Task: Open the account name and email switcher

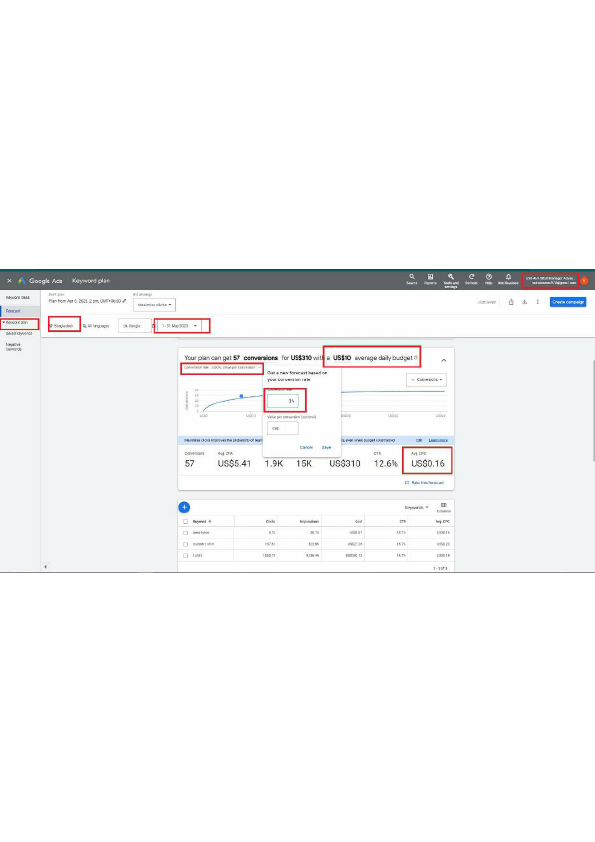Action: click(550, 280)
